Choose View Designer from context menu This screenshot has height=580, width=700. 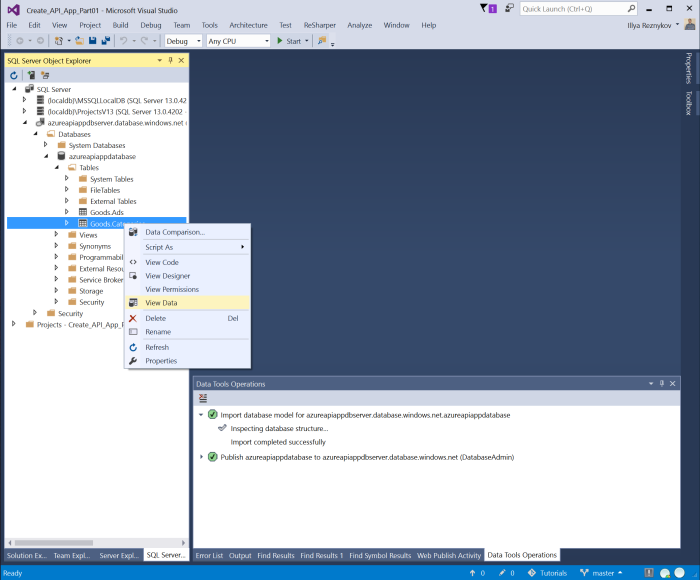tap(188, 276)
